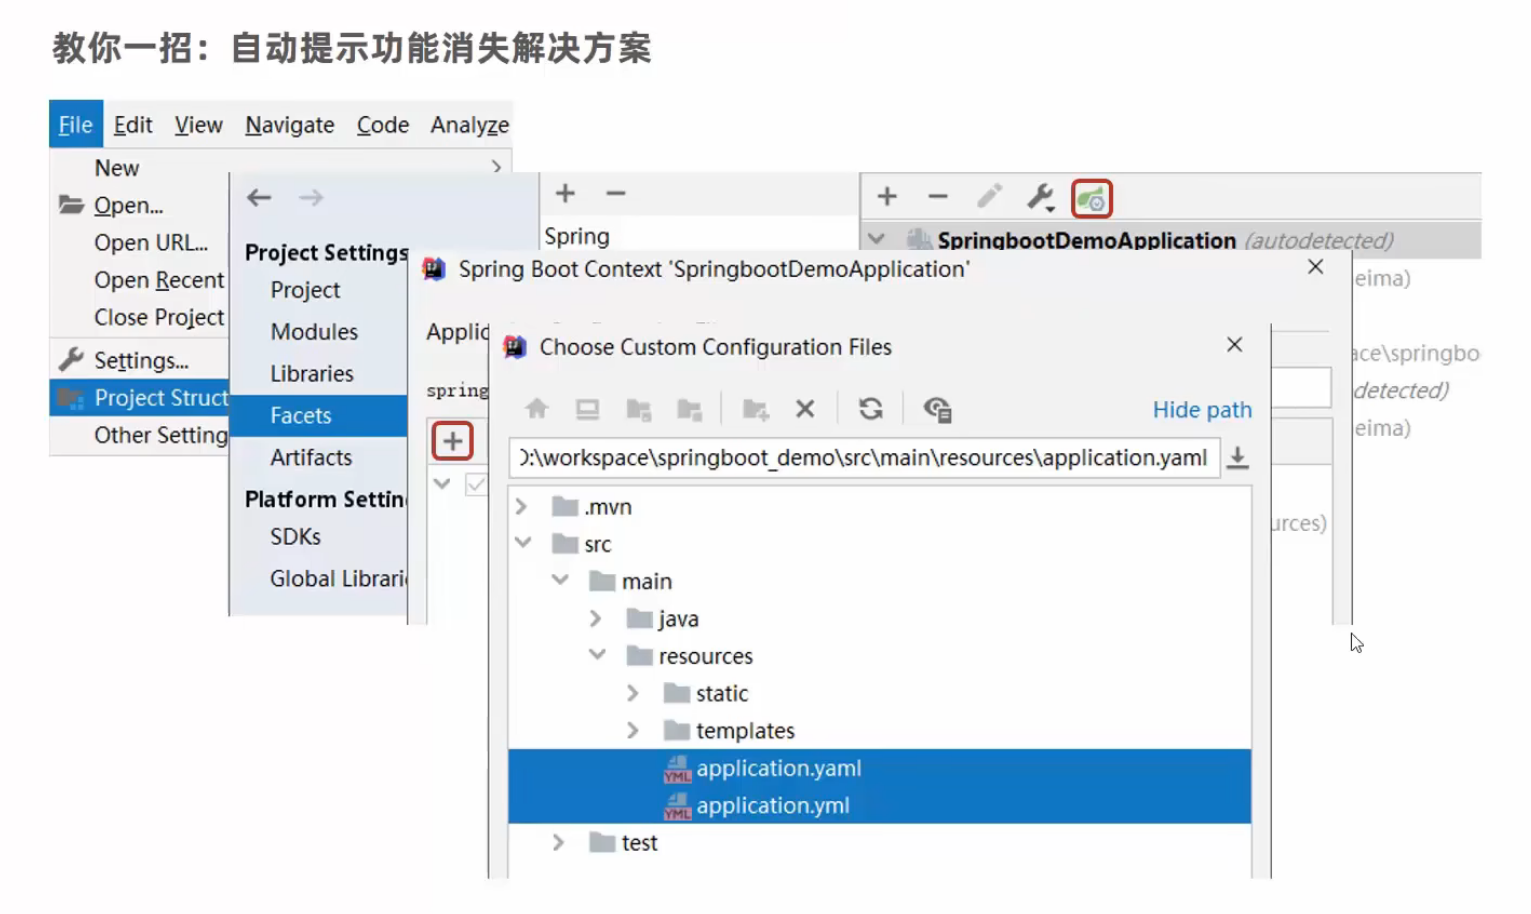Click minus icon above the Spring facet entry

616,193
